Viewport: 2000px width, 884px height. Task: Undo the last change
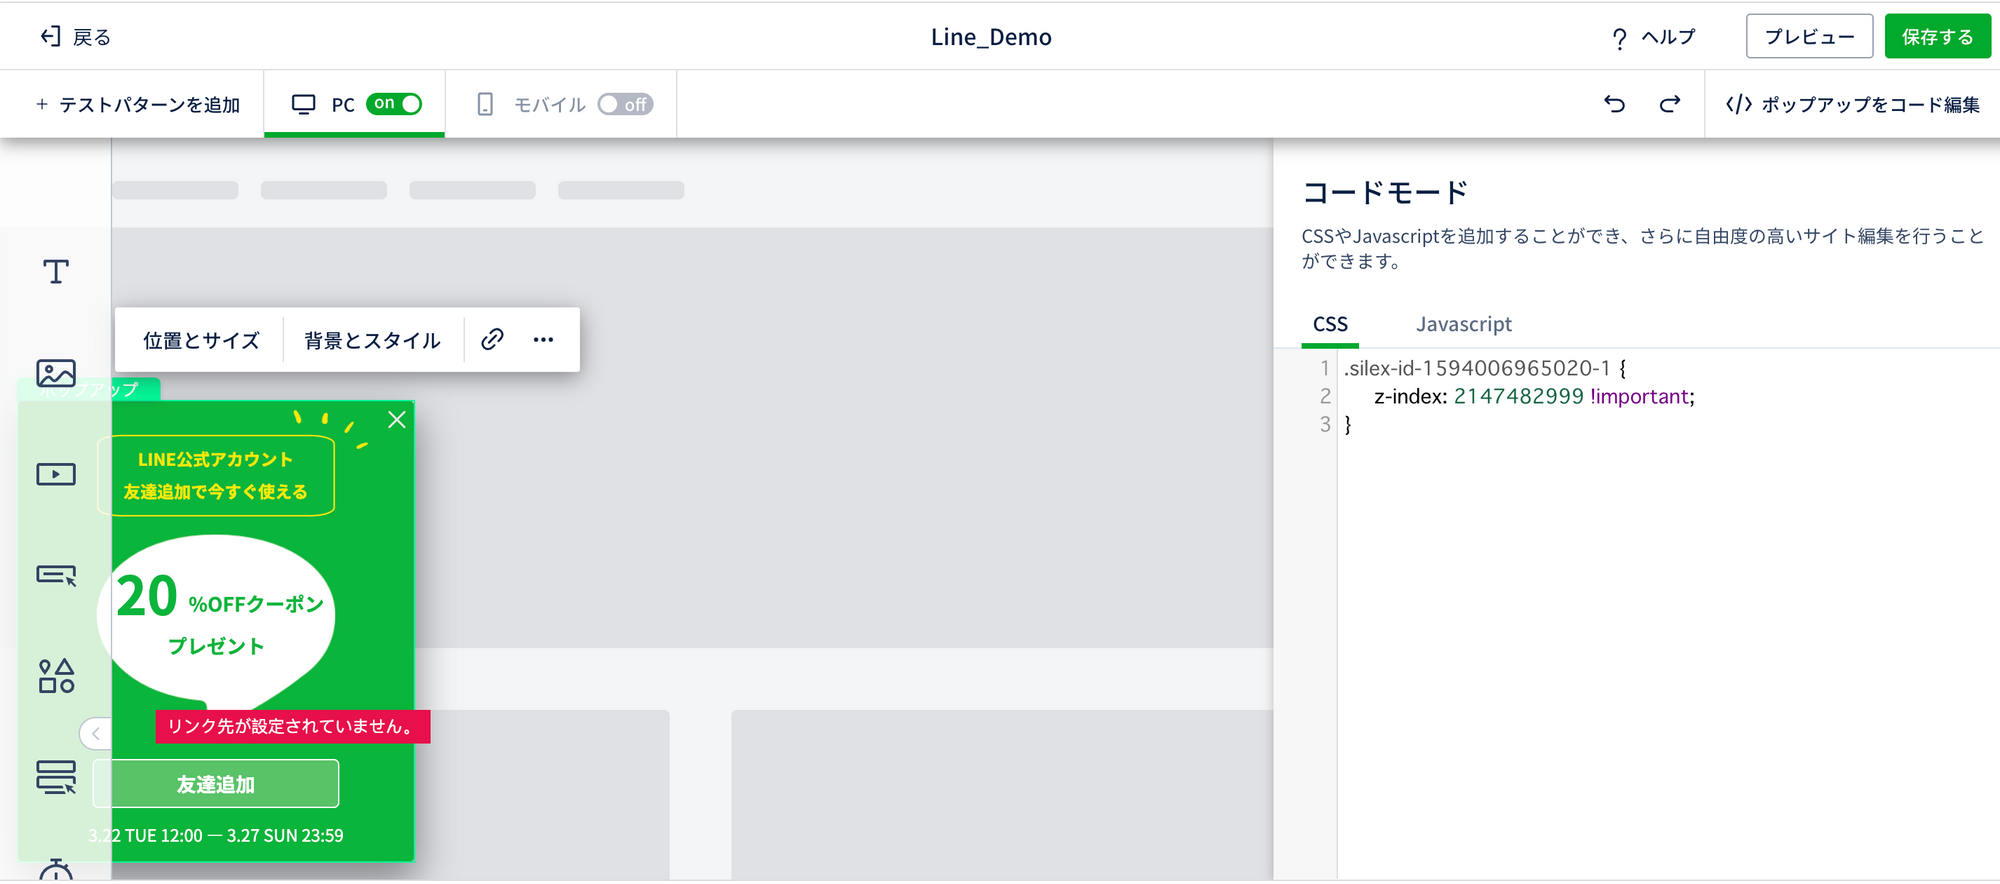click(x=1614, y=104)
